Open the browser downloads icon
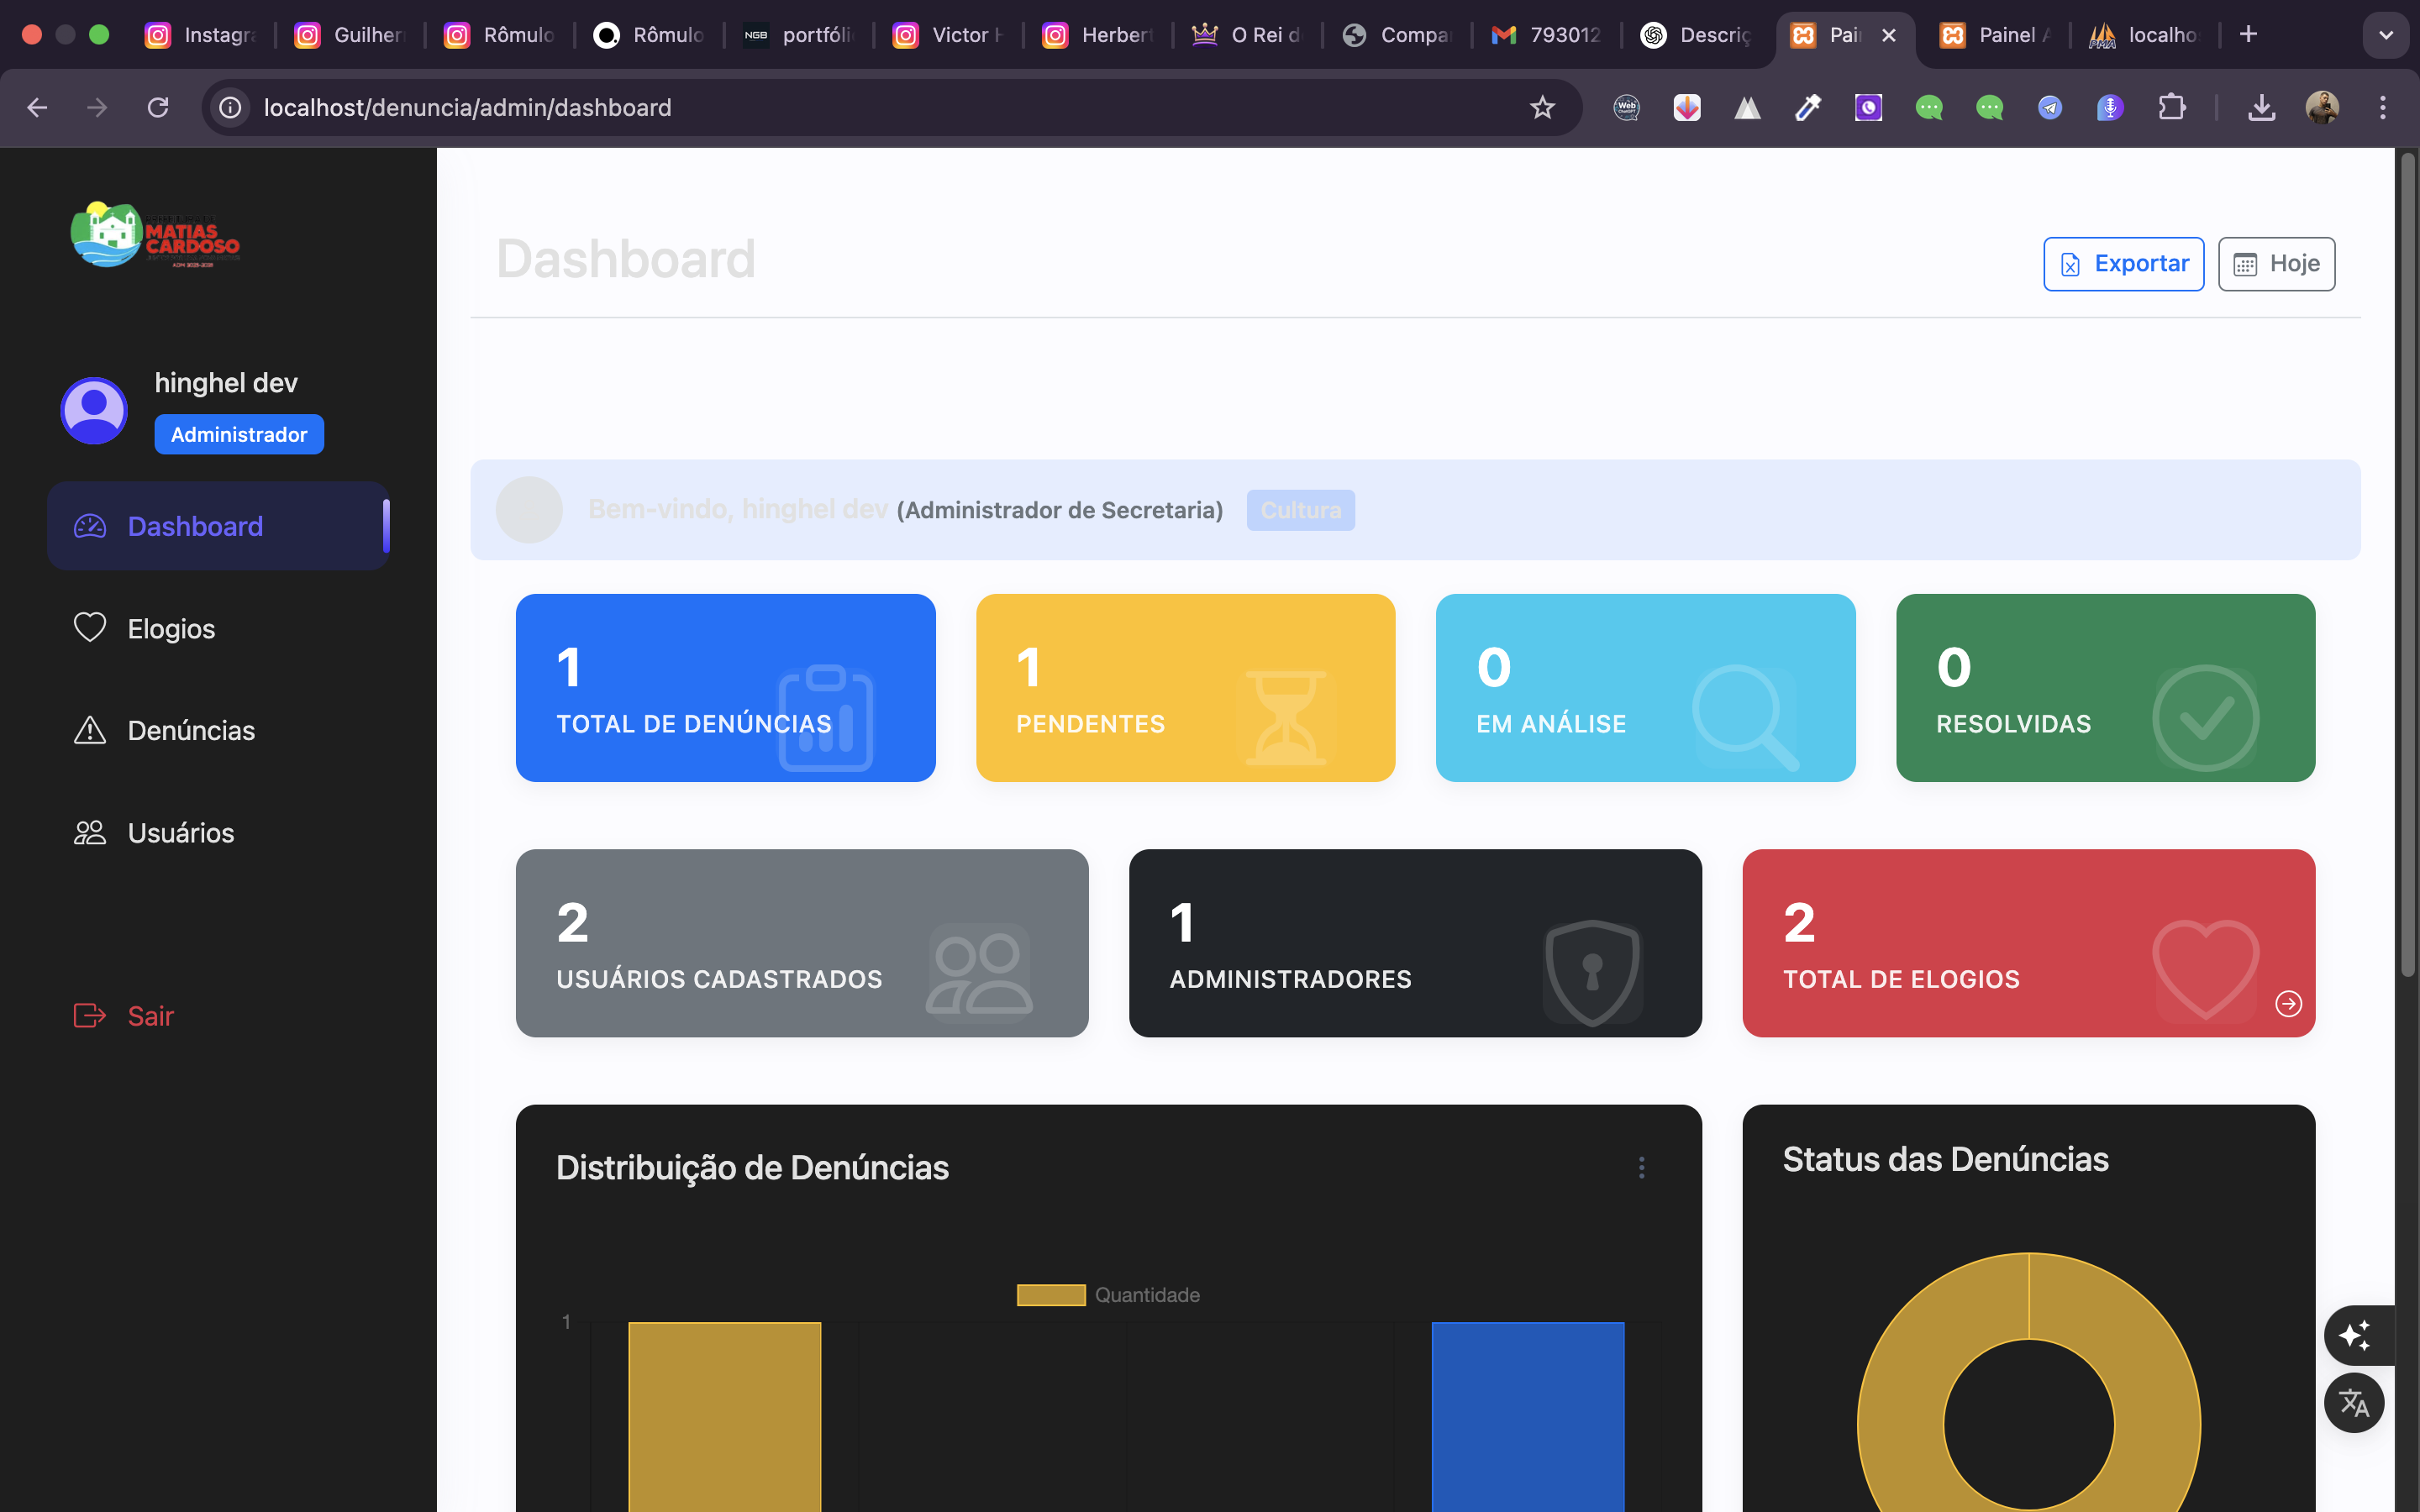Viewport: 2420px width, 1512px height. [x=2261, y=107]
